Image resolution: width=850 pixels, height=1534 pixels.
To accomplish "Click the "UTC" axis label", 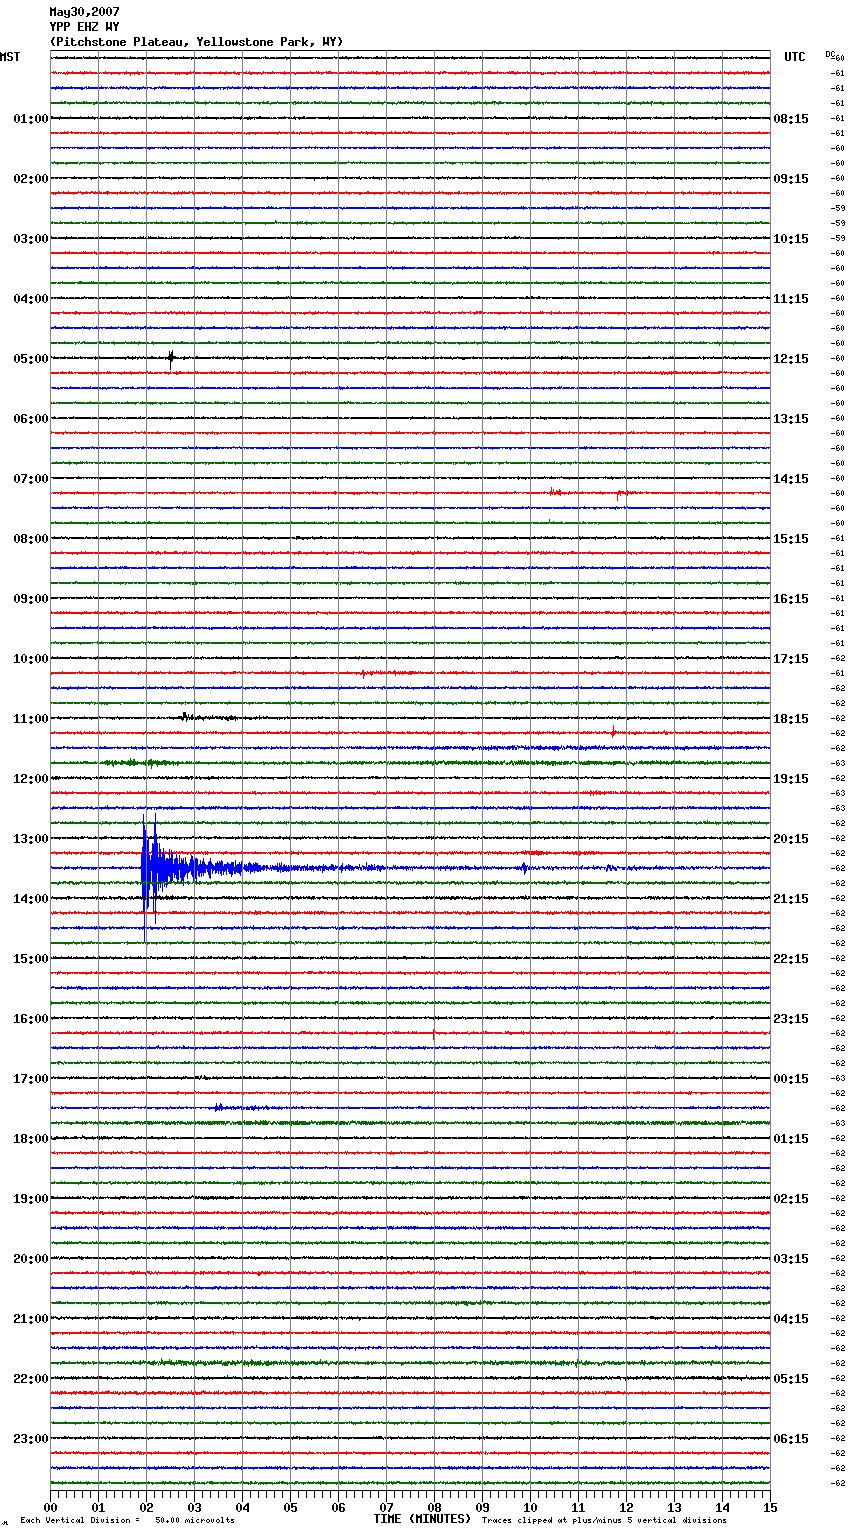I will pyautogui.click(x=795, y=57).
